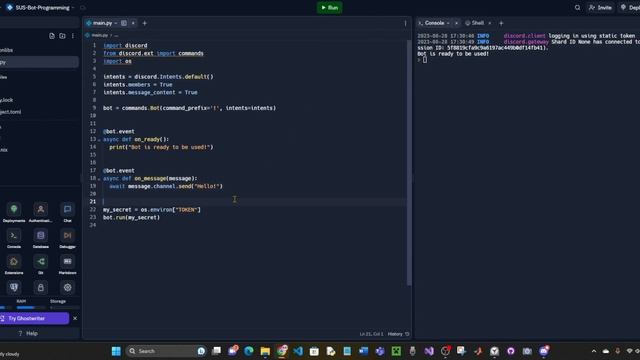The height and width of the screenshot is (360, 640).
Task: Open the Markdown tool
Action: click(x=67, y=264)
